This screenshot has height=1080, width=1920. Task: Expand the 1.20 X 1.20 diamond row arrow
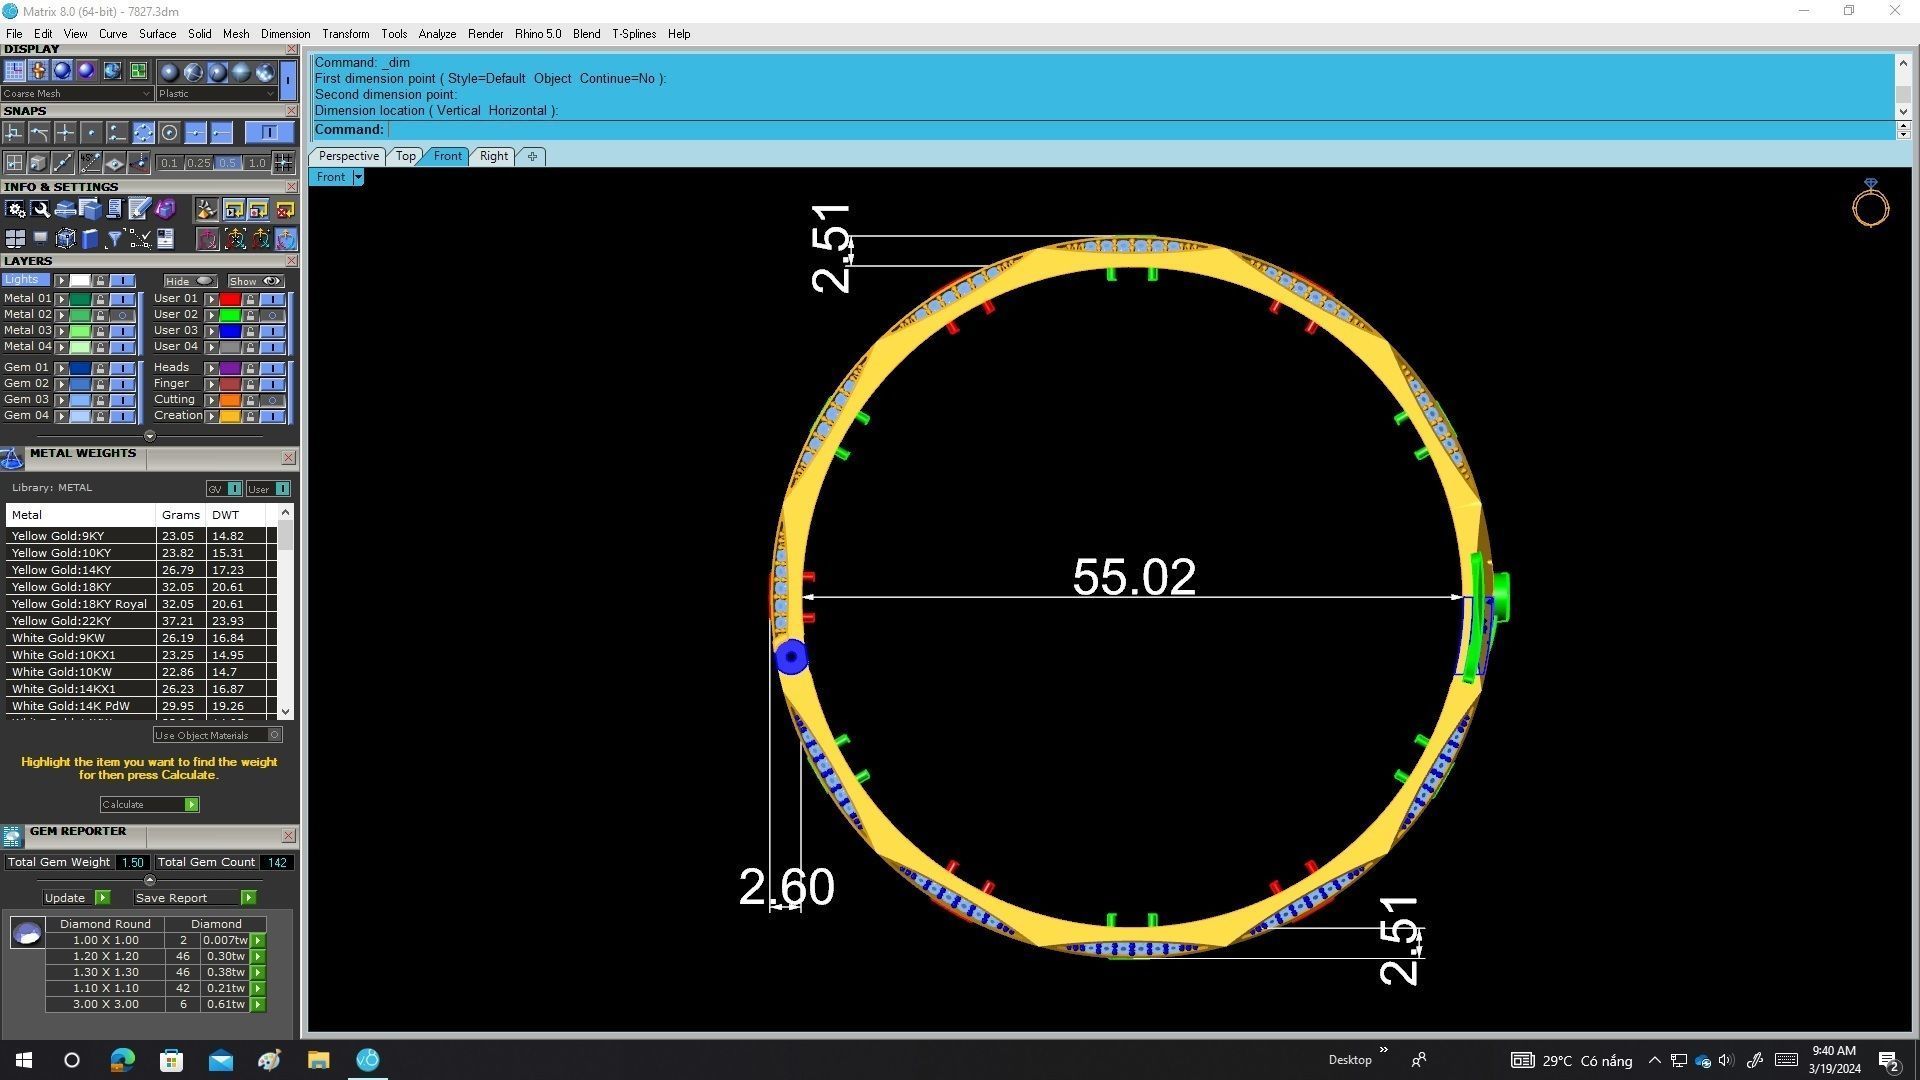[258, 957]
